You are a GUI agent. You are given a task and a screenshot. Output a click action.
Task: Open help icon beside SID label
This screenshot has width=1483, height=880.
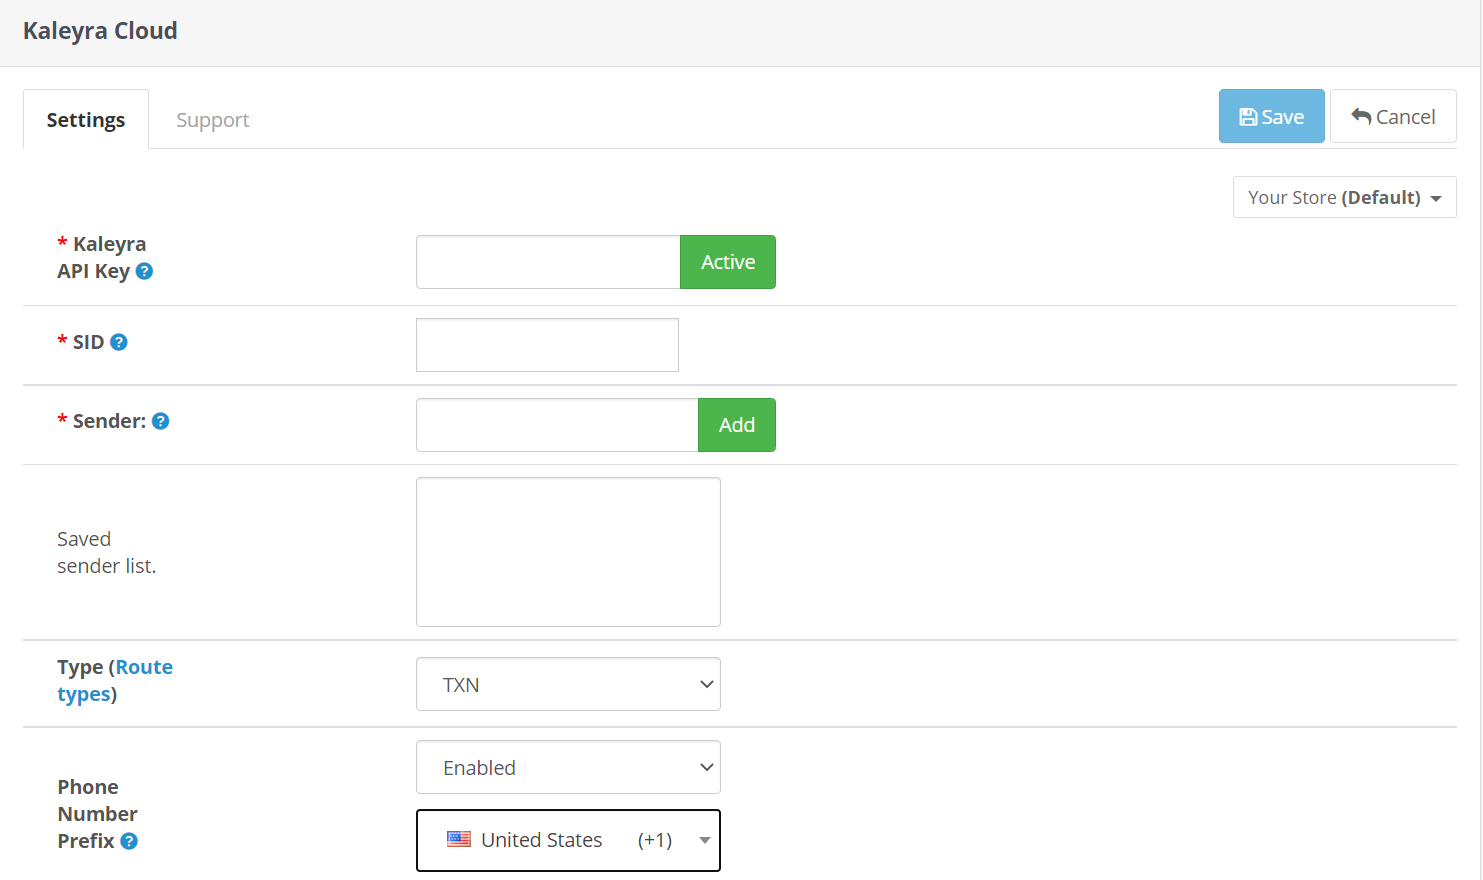pyautogui.click(x=118, y=342)
